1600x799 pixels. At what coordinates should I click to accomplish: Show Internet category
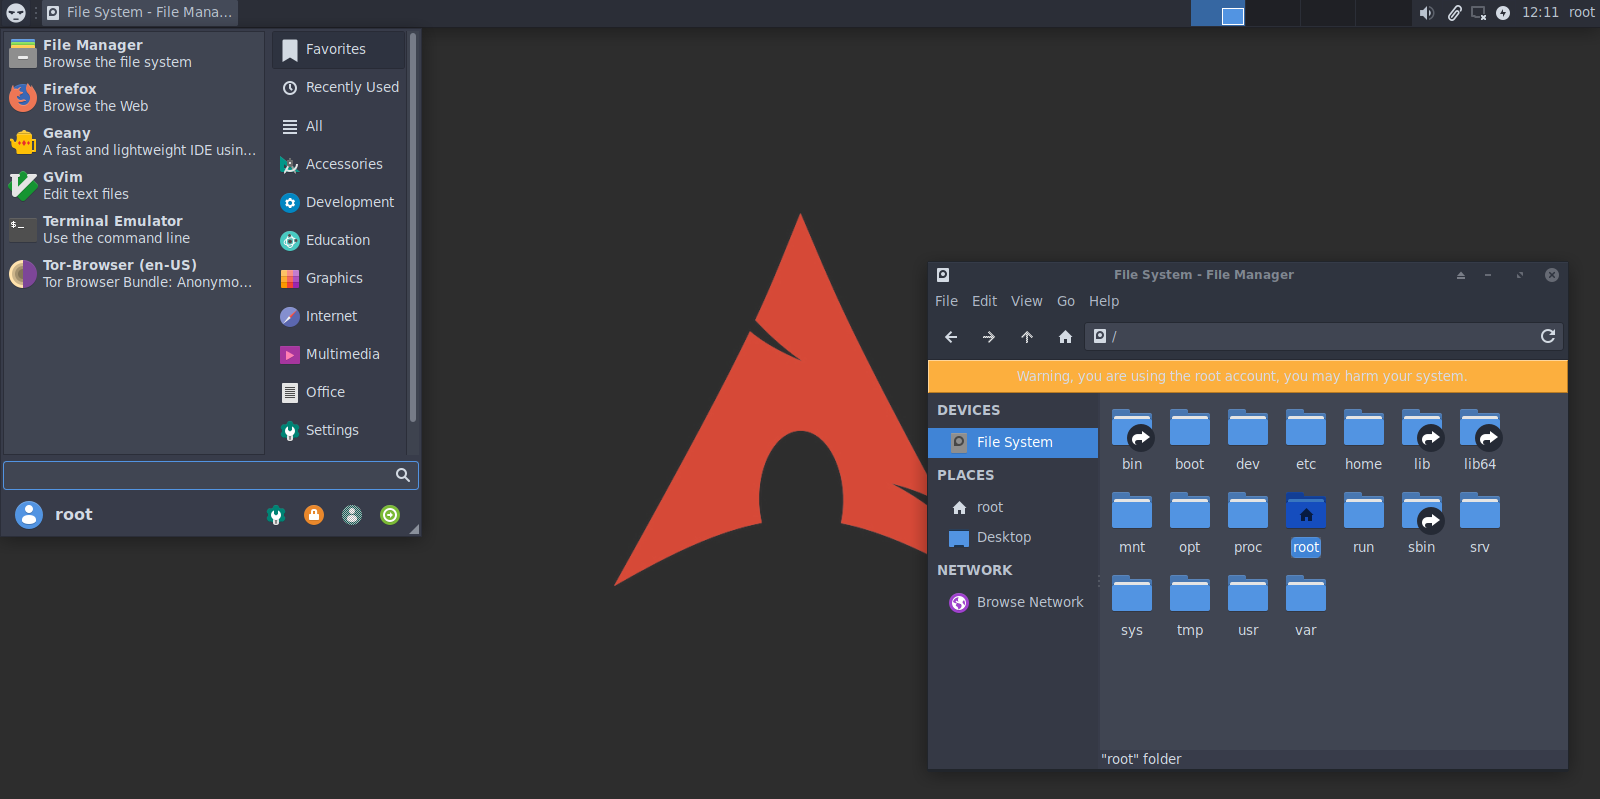point(339,316)
